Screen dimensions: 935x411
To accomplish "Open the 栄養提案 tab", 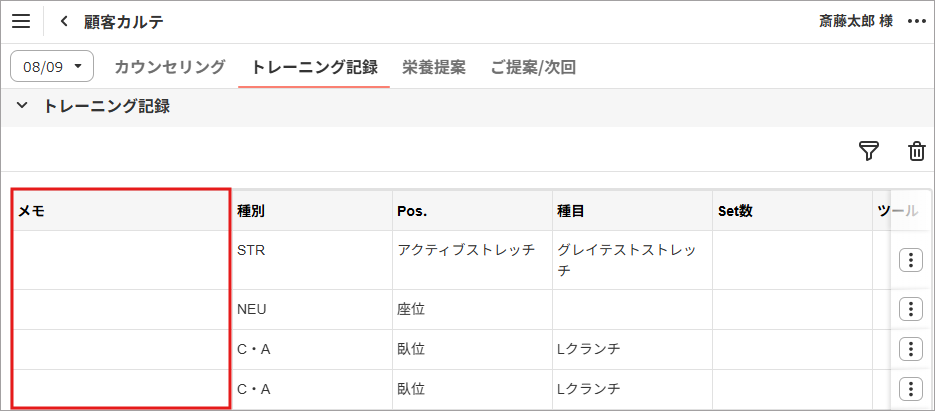I will coord(434,67).
